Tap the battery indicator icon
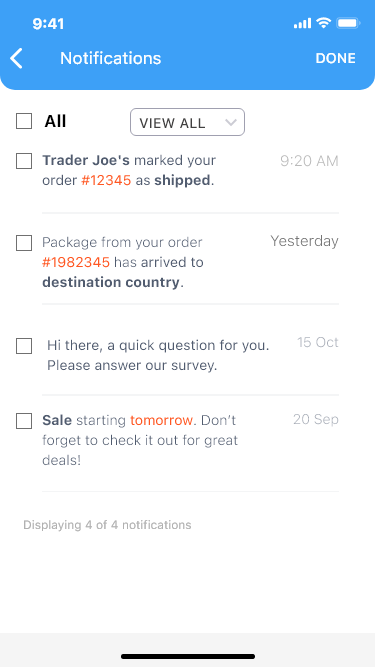This screenshot has height=667, width=375. click(348, 23)
